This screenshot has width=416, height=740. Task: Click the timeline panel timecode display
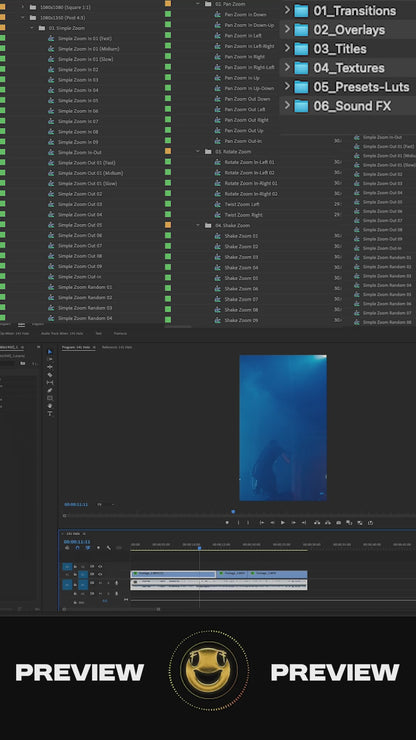(x=77, y=542)
